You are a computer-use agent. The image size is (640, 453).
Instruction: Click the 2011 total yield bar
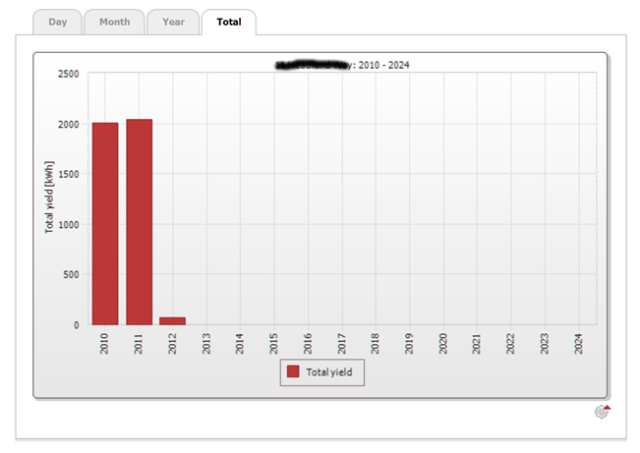coord(139,222)
